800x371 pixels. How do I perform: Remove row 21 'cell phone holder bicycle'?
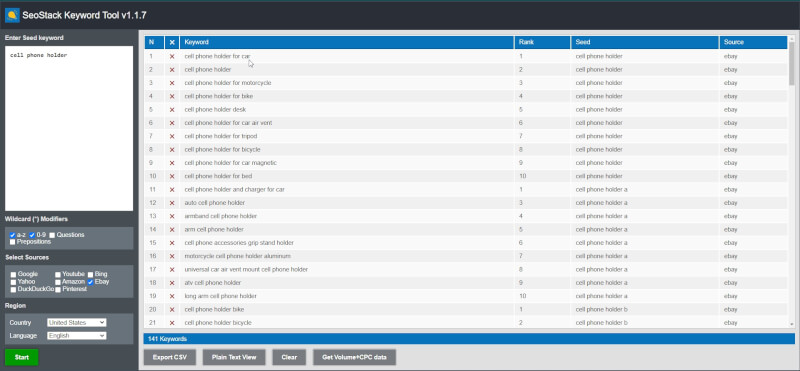(172, 323)
